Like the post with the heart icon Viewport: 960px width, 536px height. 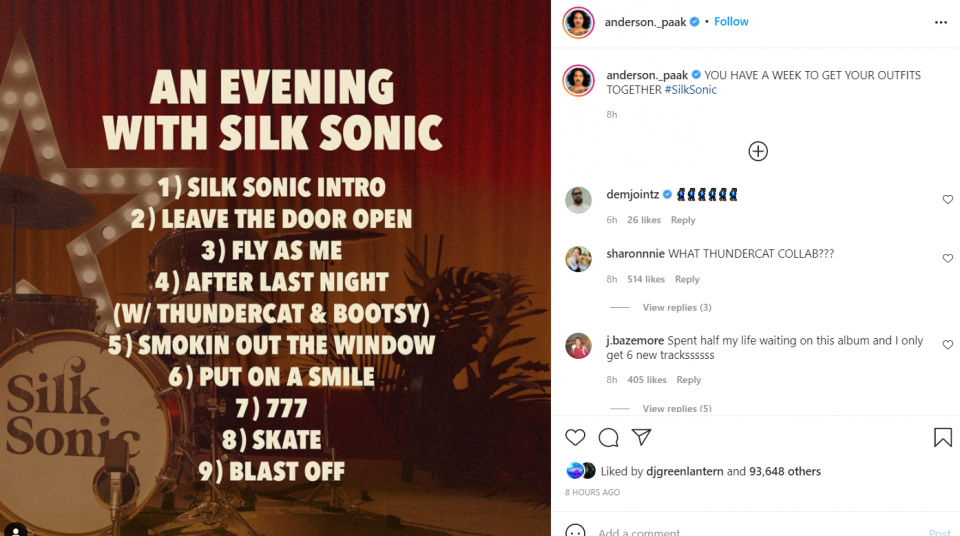pyautogui.click(x=575, y=437)
